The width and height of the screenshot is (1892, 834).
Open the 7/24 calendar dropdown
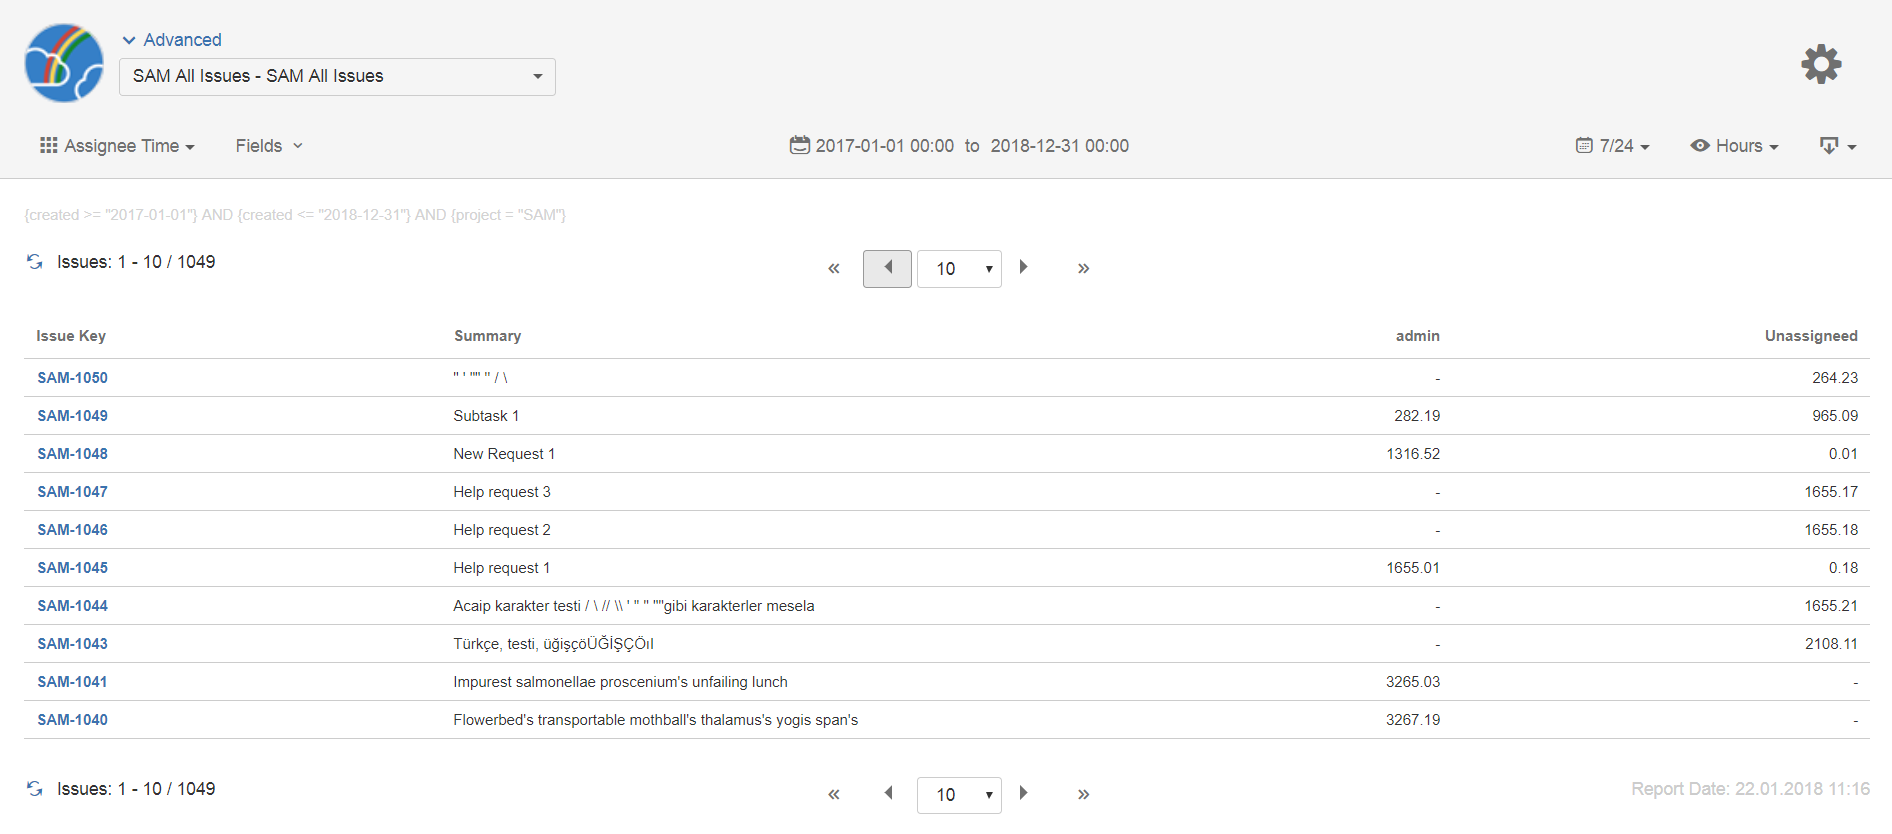pos(1612,146)
